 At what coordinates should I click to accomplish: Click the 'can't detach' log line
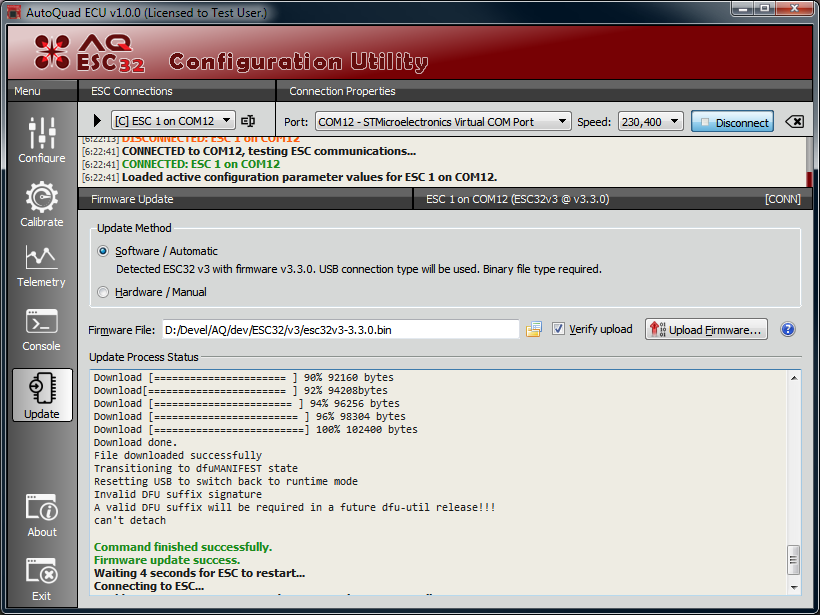coord(130,520)
